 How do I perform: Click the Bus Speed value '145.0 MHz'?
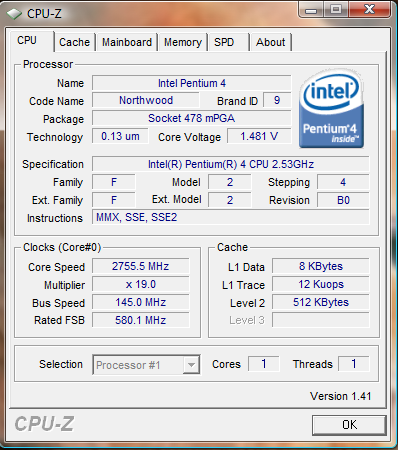point(141,302)
